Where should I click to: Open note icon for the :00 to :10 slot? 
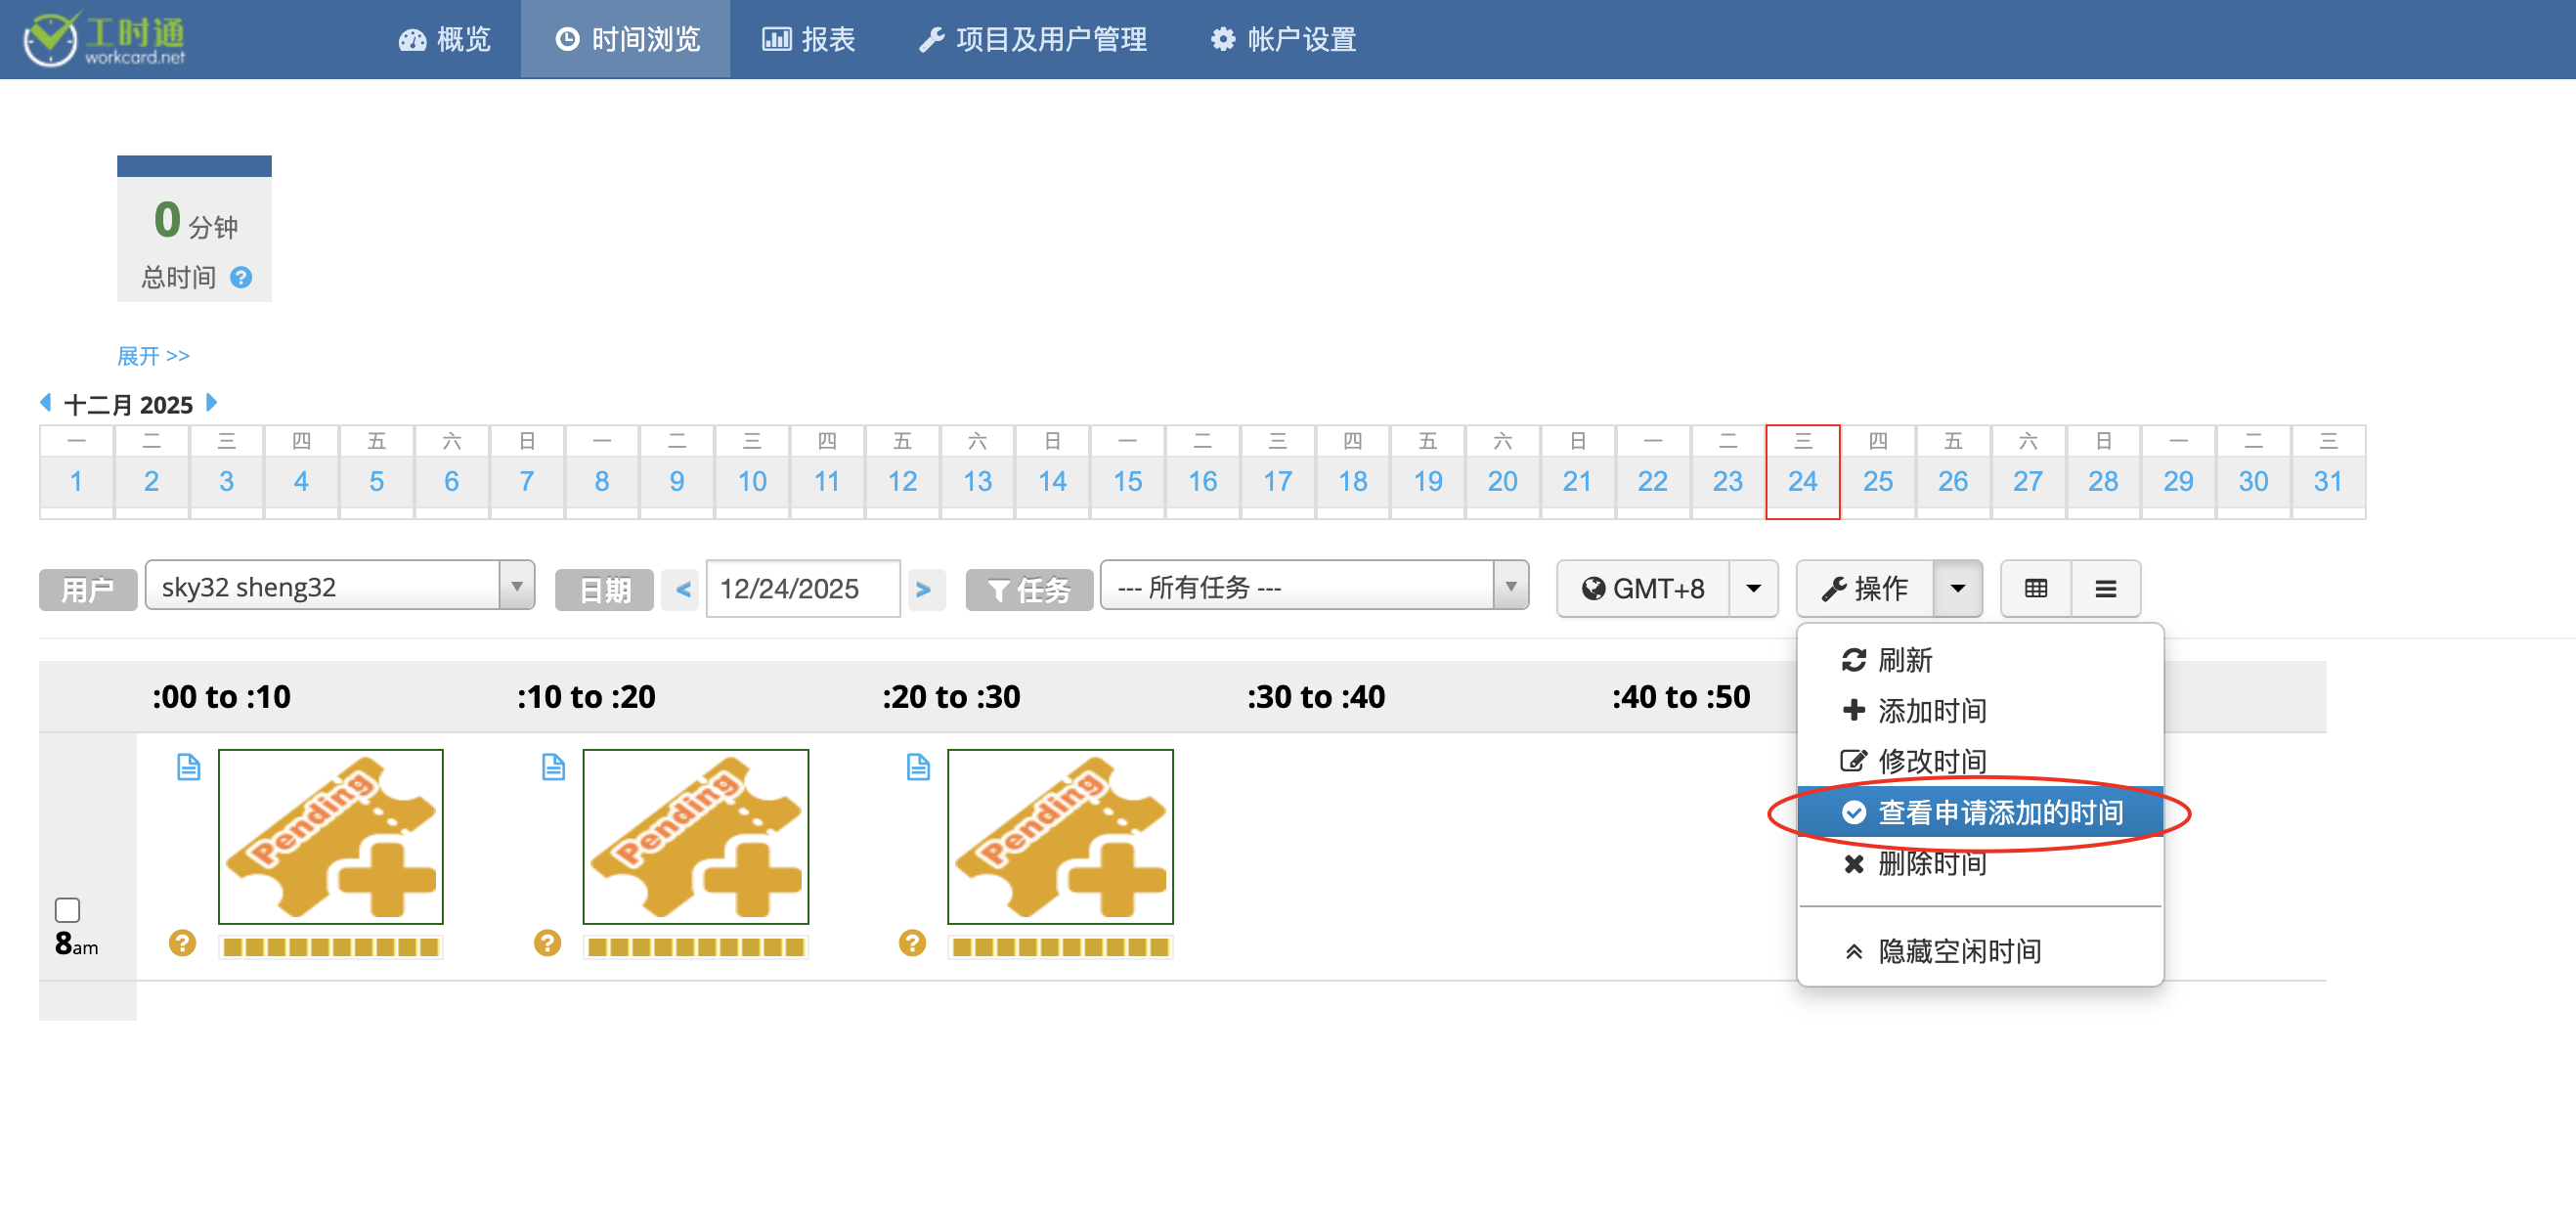(188, 767)
